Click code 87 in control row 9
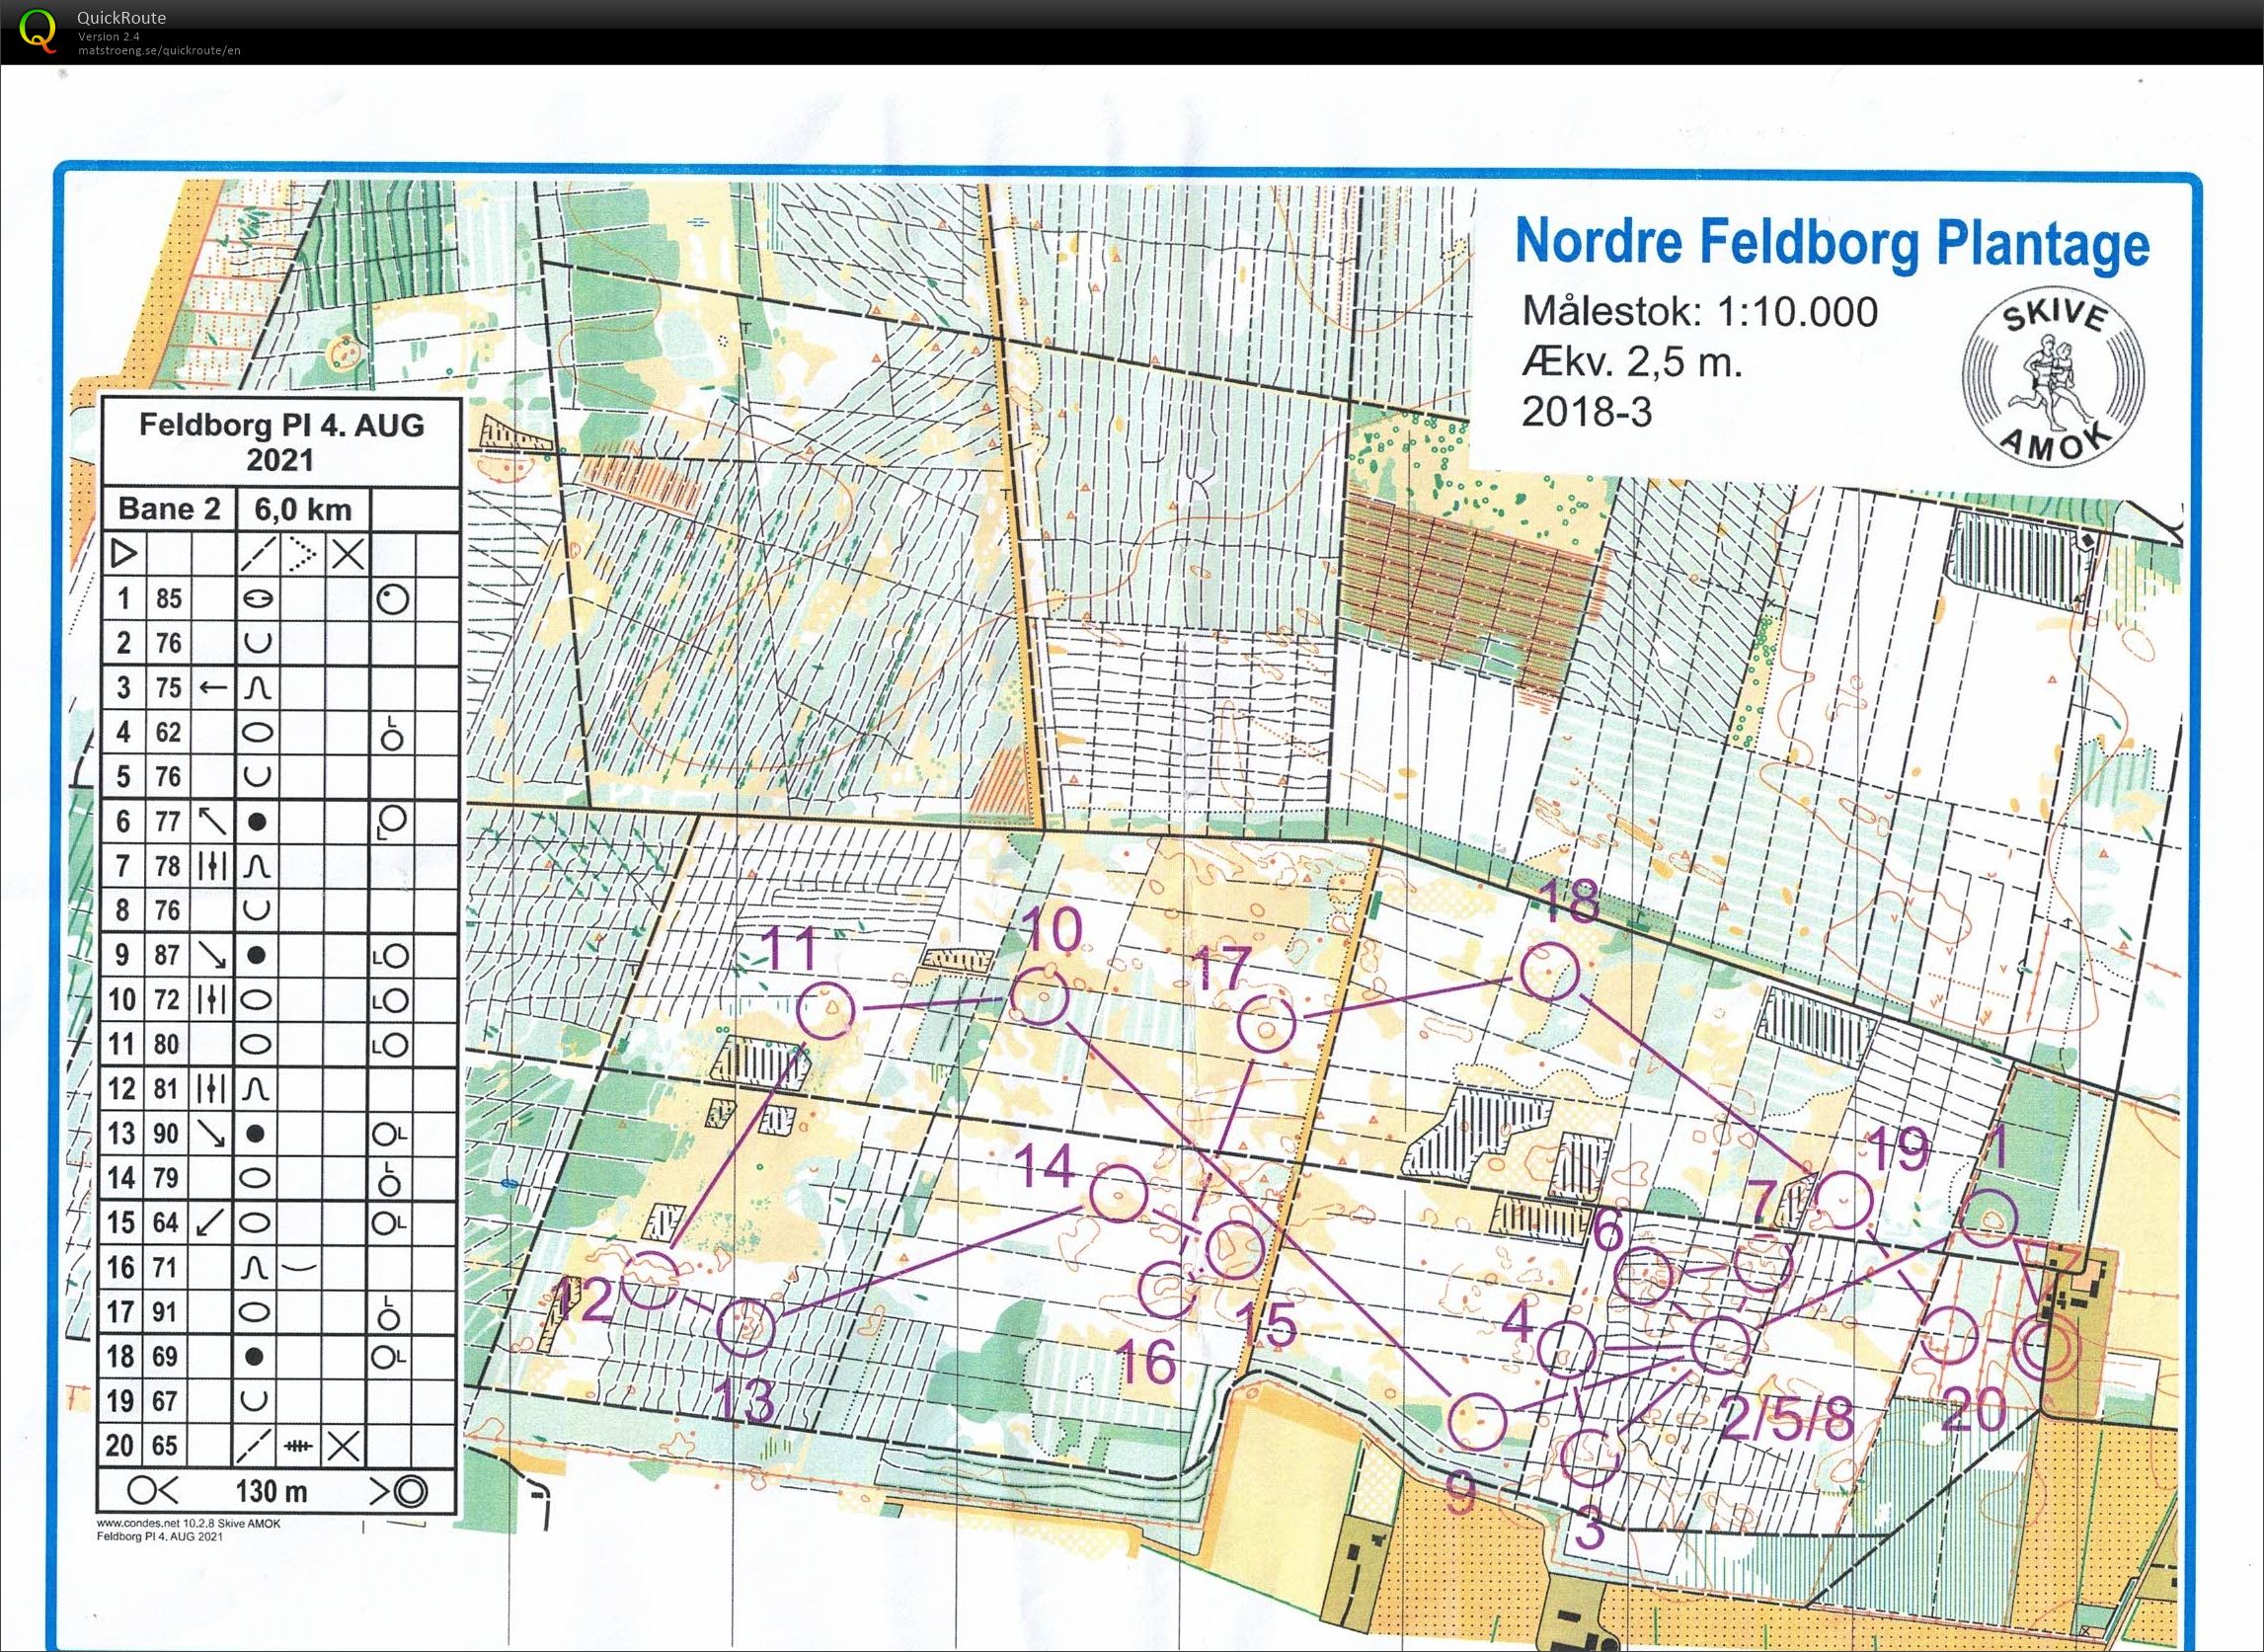This screenshot has width=2264, height=1652. point(169,955)
